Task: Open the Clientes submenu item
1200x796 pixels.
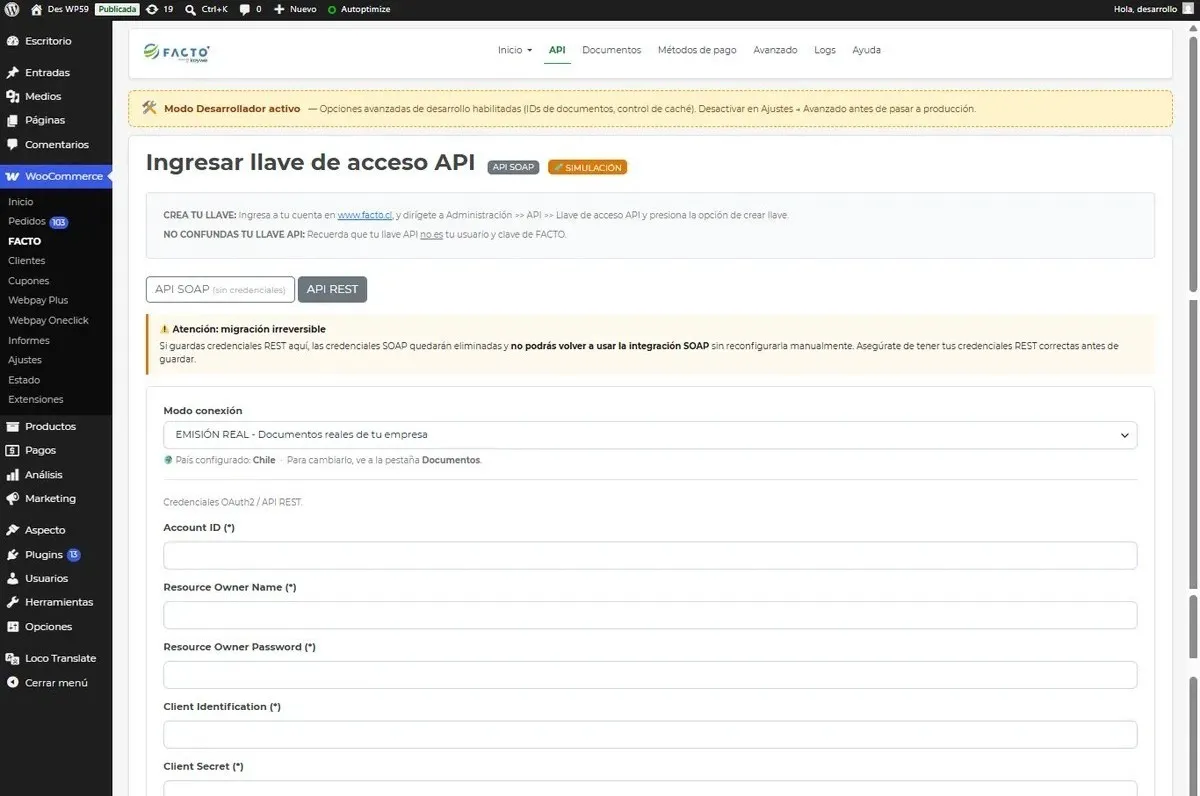Action: pyautogui.click(x=26, y=261)
